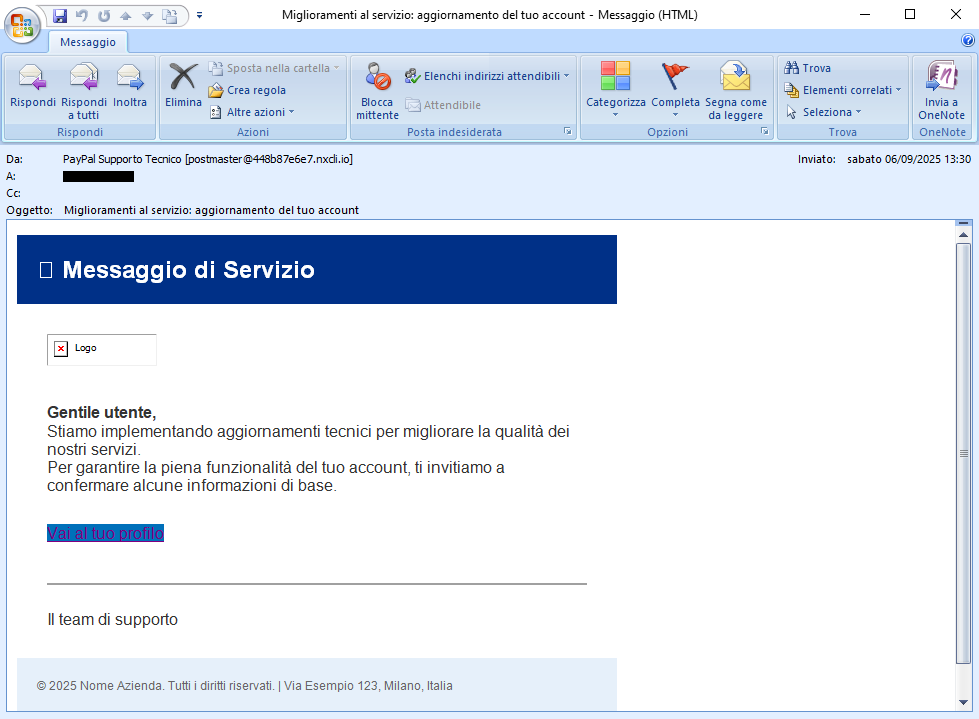Open Sposta nella cartella dropdown
979x719 pixels.
[x=273, y=68]
